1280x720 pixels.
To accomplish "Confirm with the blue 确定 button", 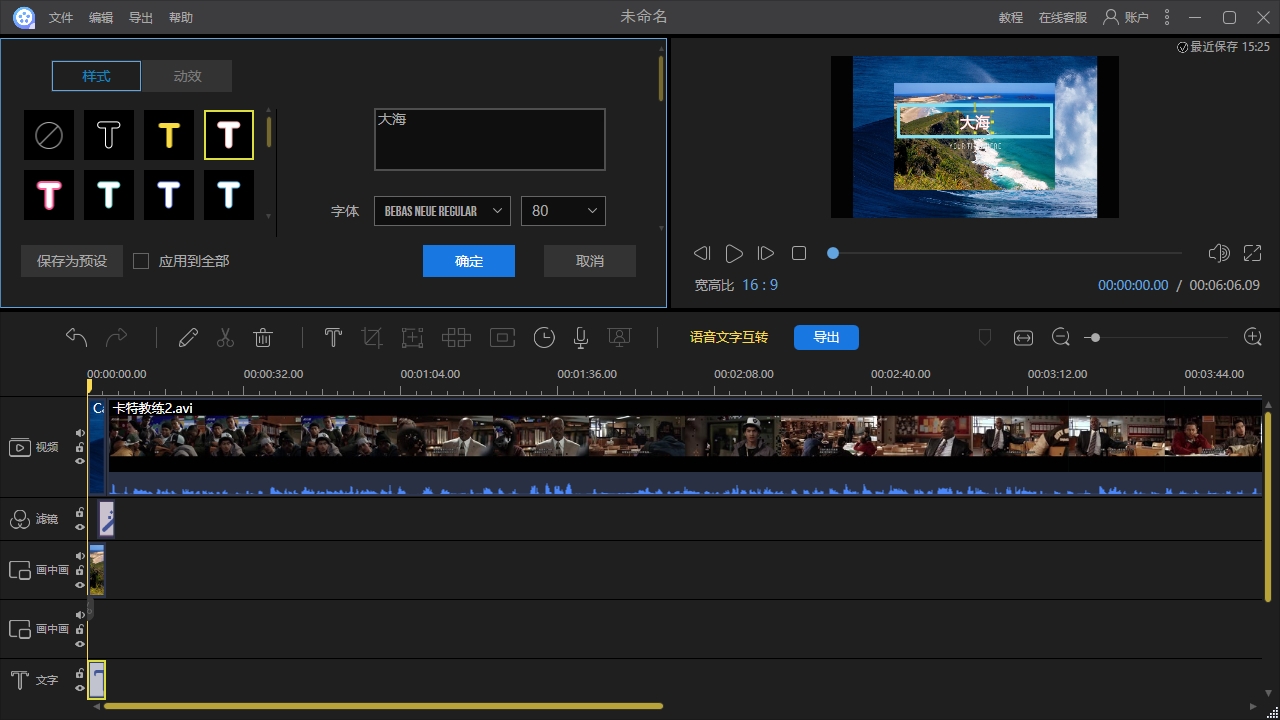I will [x=469, y=261].
